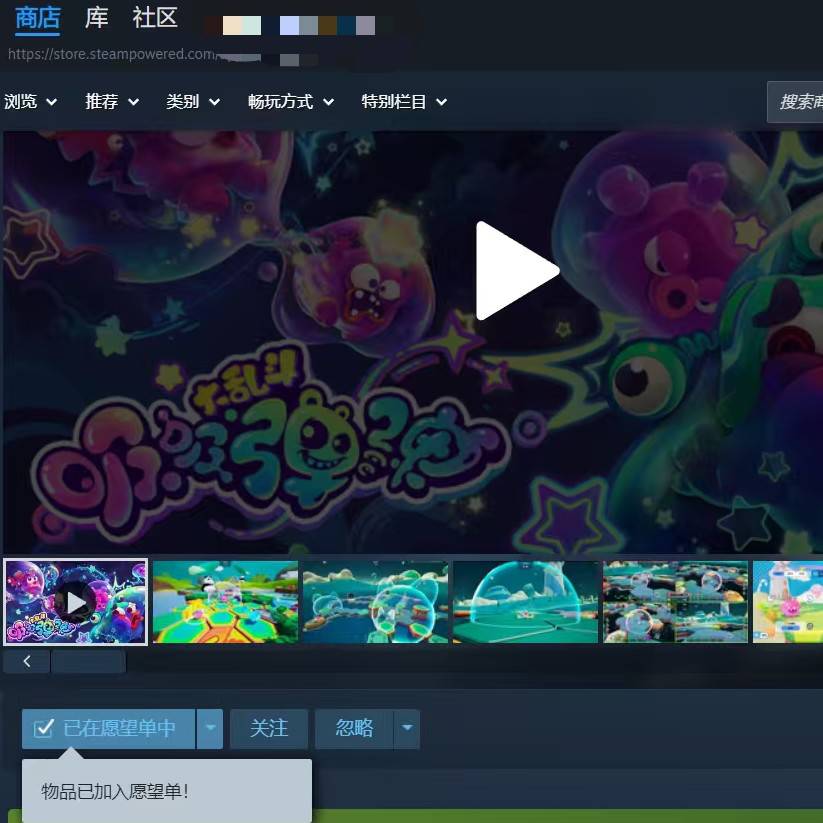
Task: Click the 关注 follow button
Action: point(269,729)
